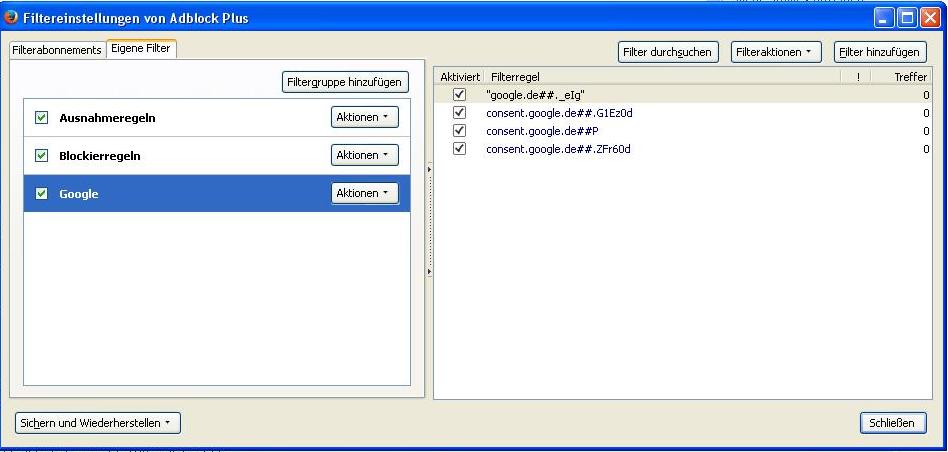Switch to the Filterabonnements tab
Viewport: 948px width, 452px height.
pos(57,50)
